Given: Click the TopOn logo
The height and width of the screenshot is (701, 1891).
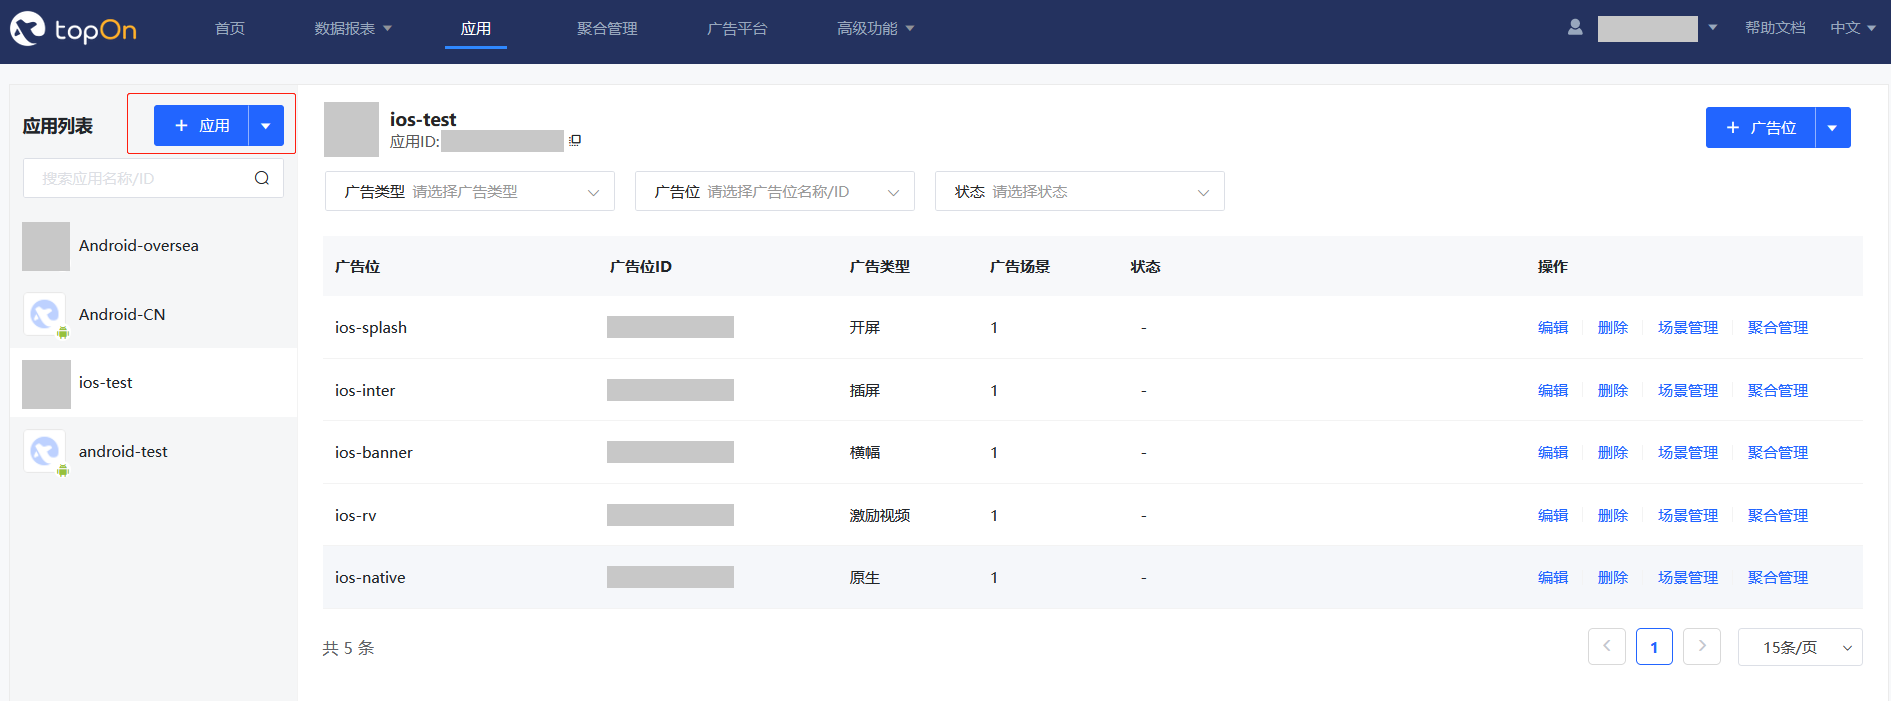Looking at the screenshot, I should tap(73, 29).
